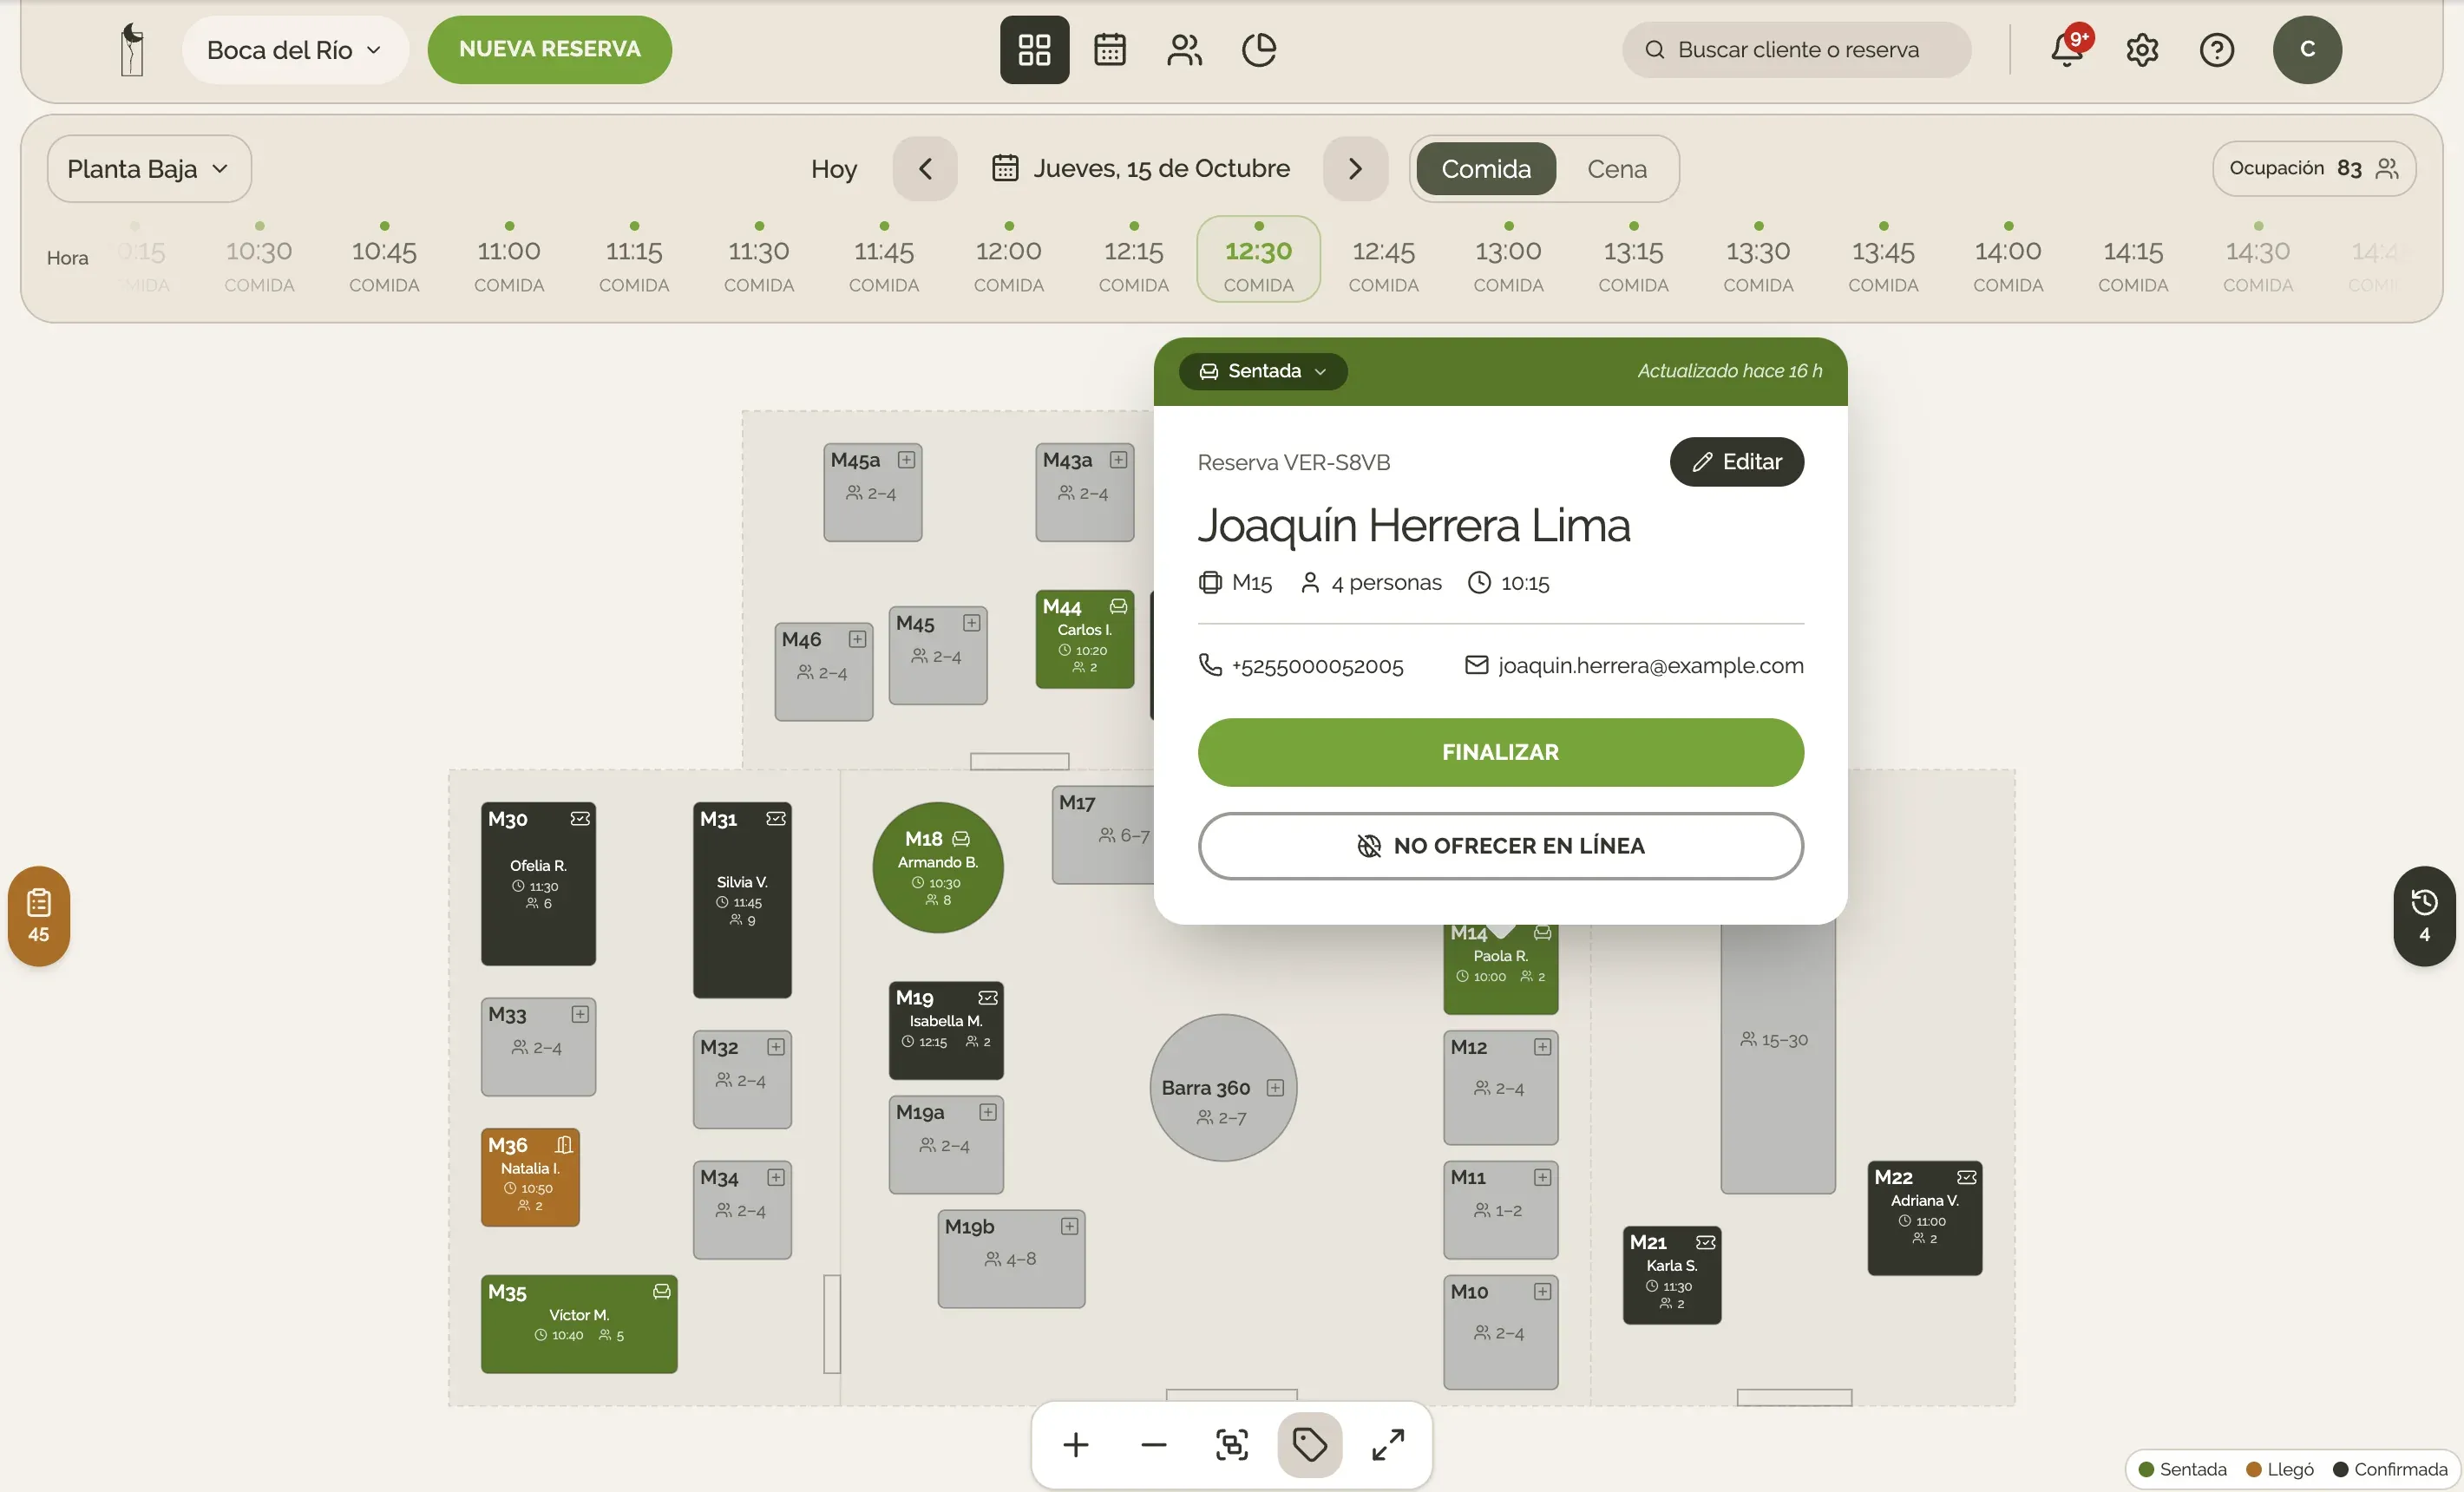Switch to Cena service

1617,169
